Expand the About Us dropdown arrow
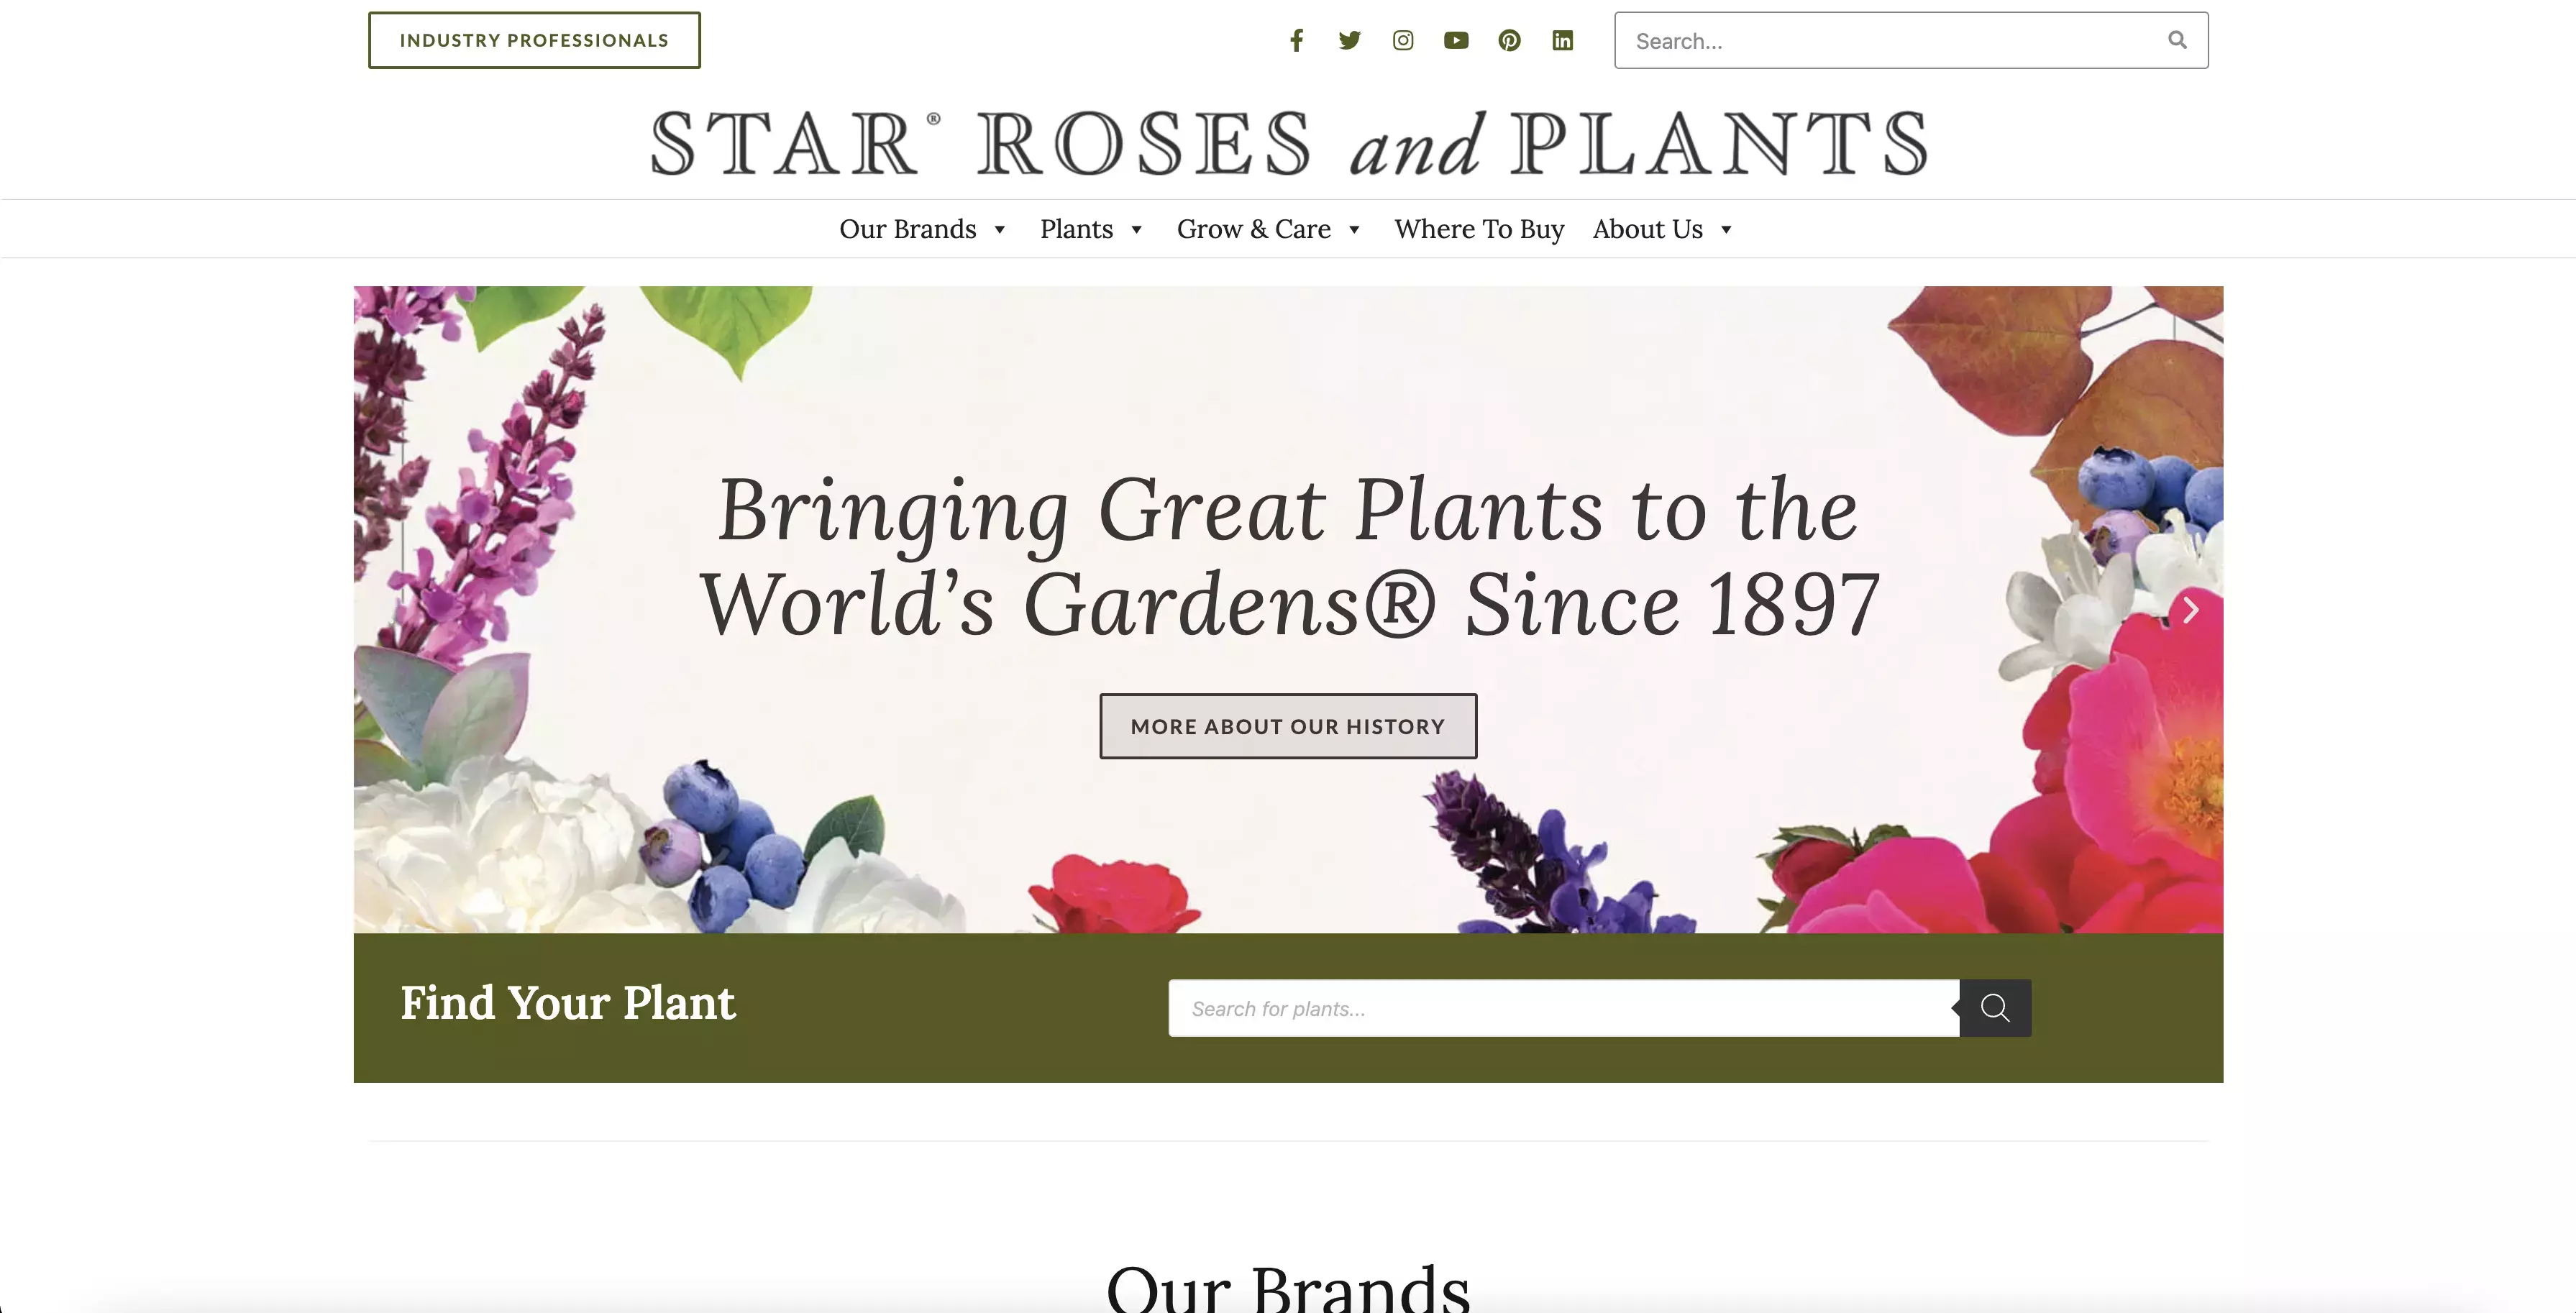Image resolution: width=2576 pixels, height=1313 pixels. coord(1726,230)
